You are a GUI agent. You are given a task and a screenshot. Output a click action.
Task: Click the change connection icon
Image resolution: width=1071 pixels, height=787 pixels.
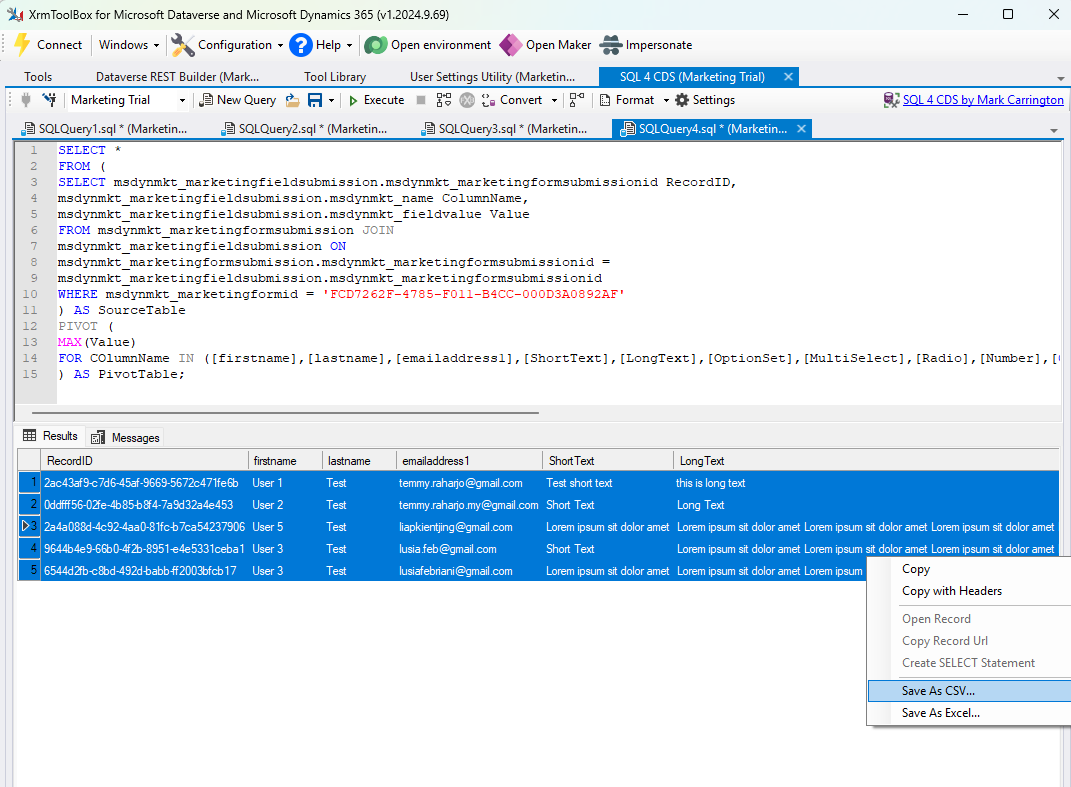pyautogui.click(x=49, y=100)
